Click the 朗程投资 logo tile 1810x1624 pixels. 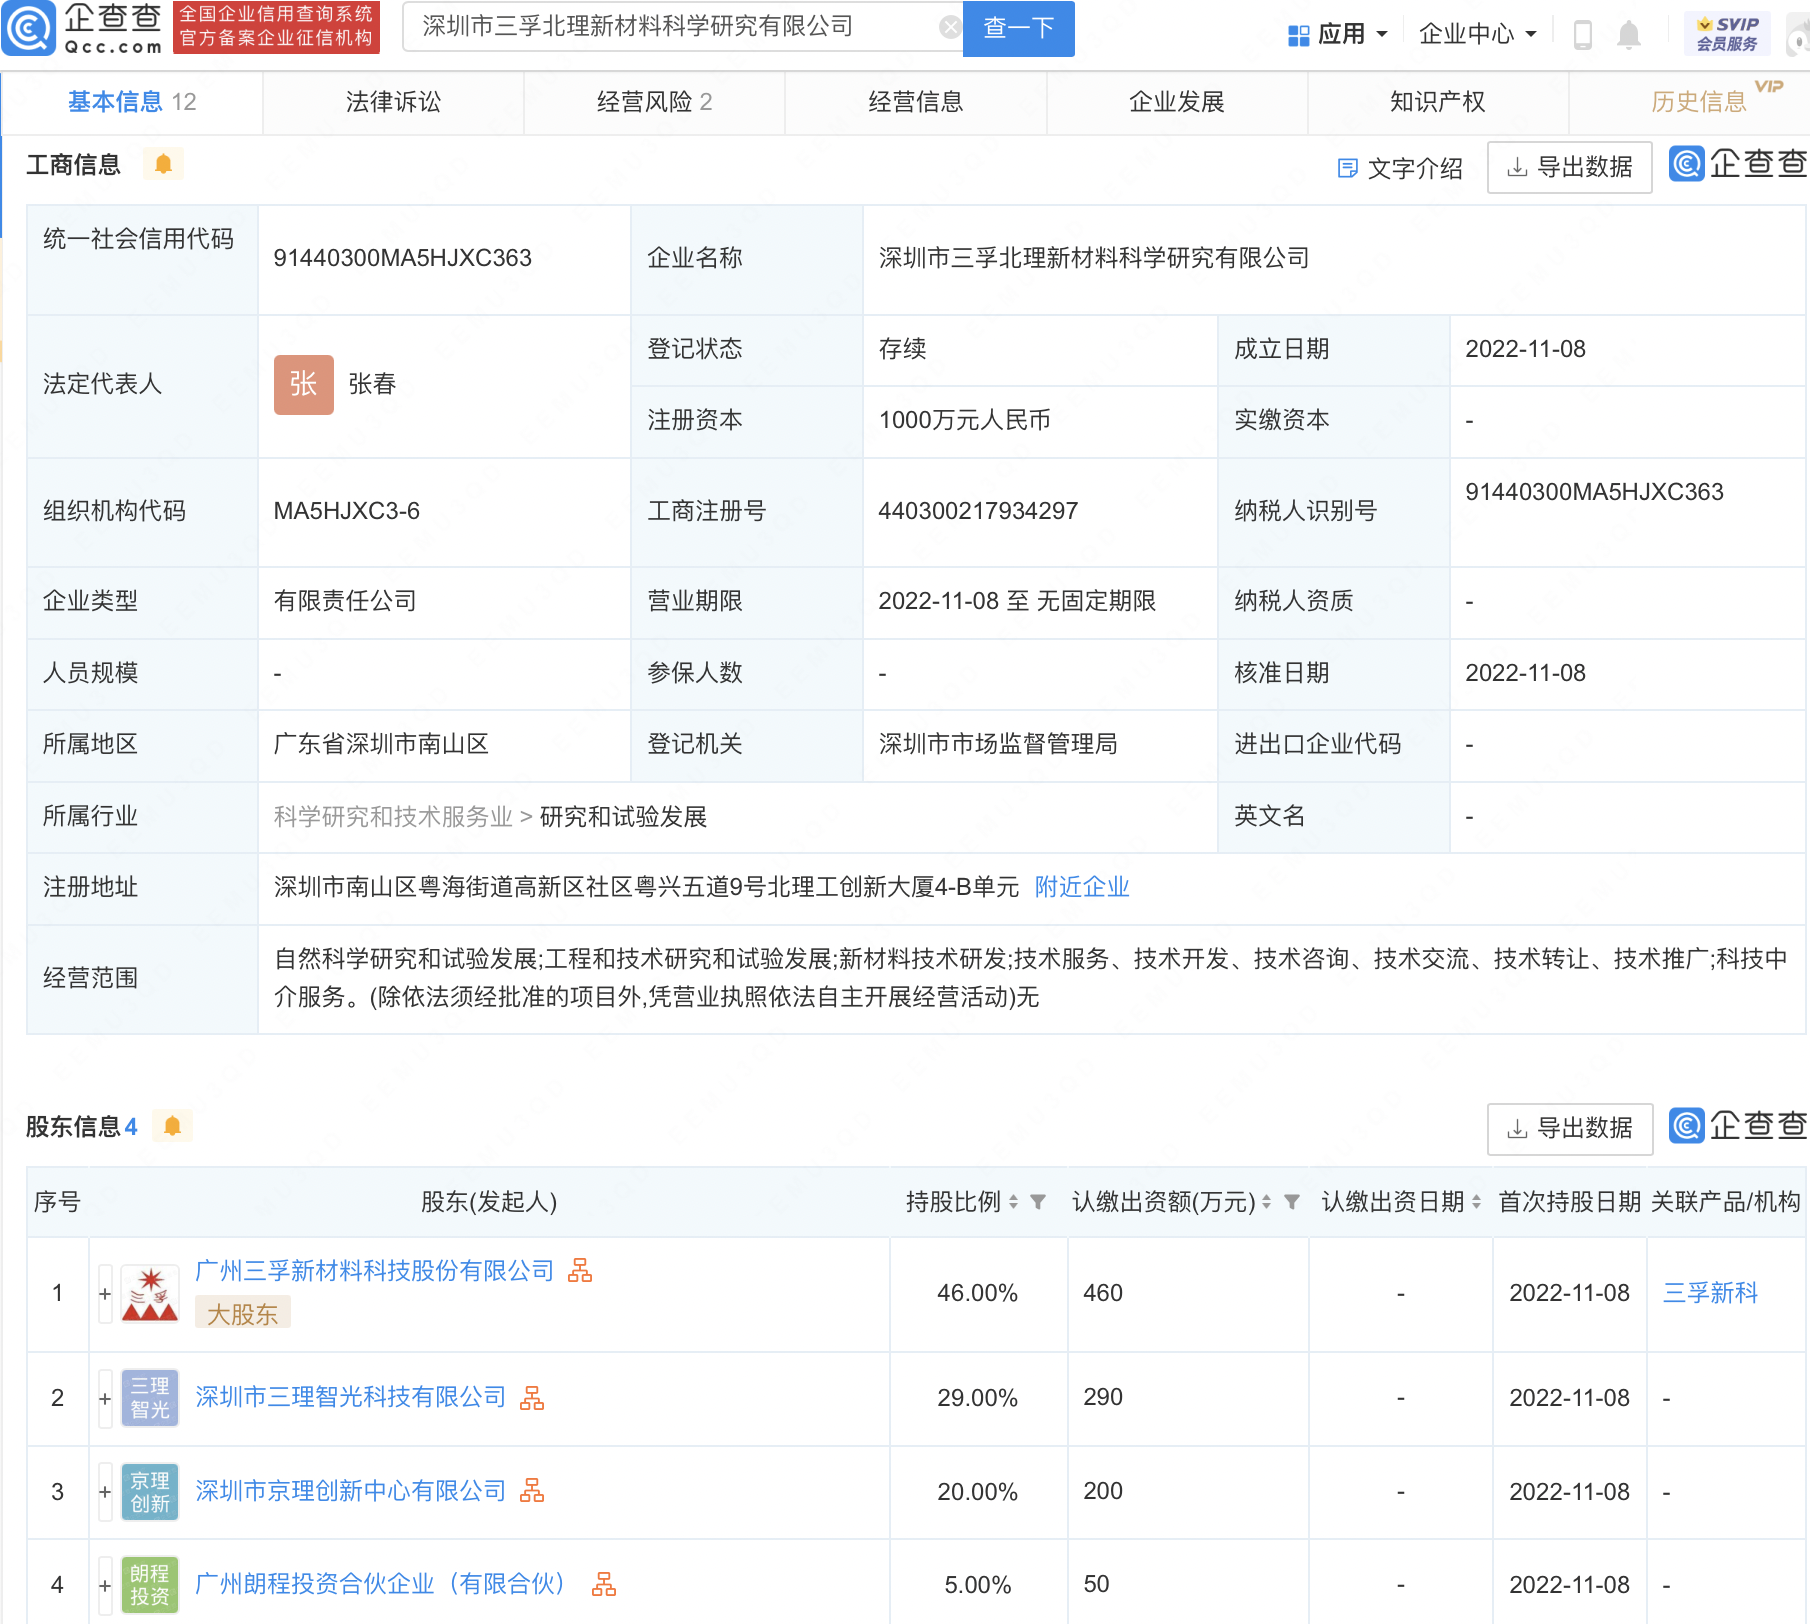(150, 1584)
